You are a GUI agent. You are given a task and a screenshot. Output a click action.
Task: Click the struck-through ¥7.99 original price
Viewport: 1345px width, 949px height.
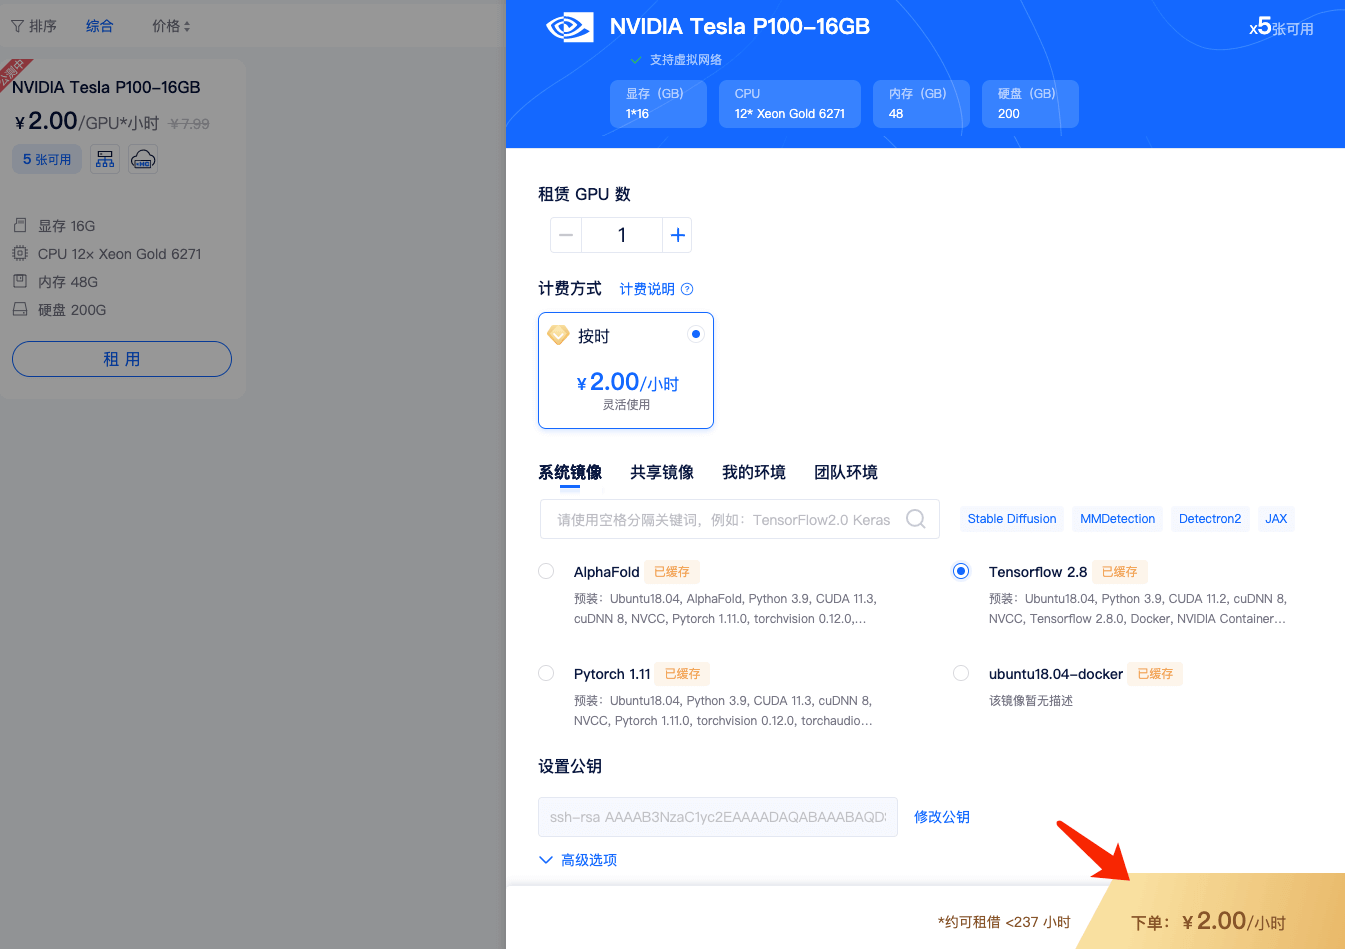pyautogui.click(x=189, y=124)
